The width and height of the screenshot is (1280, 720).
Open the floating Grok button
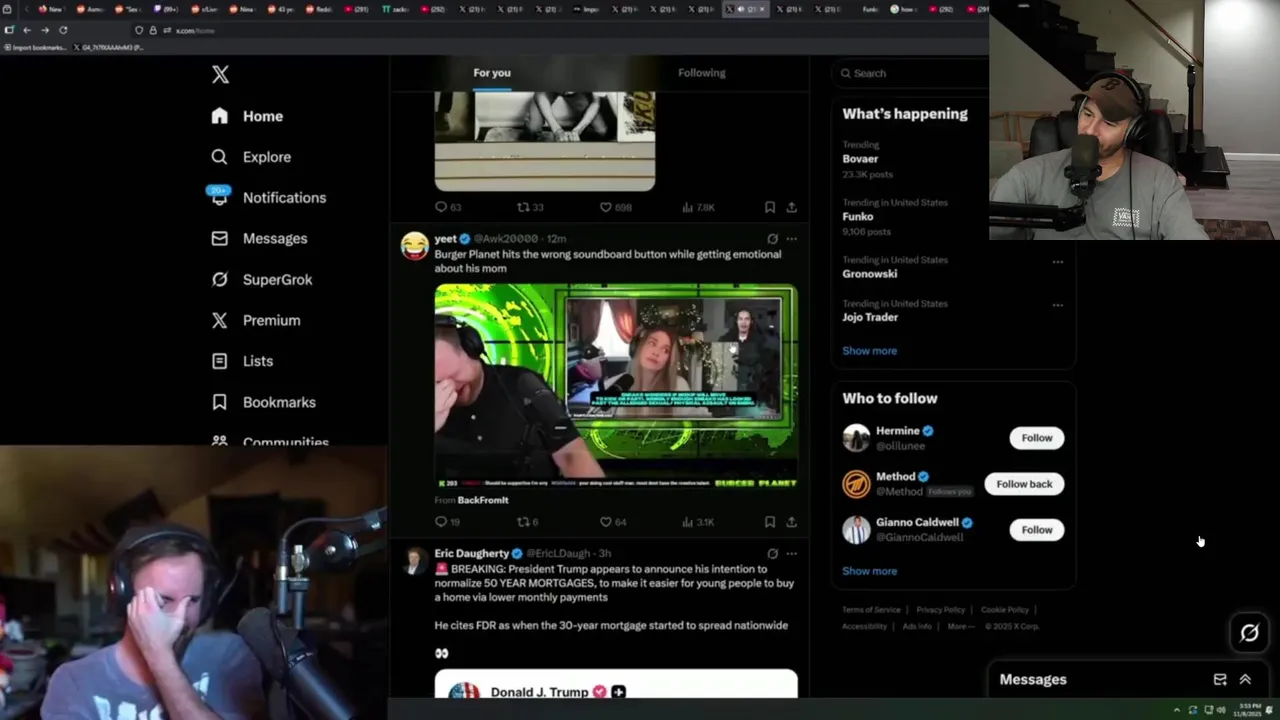click(1249, 633)
